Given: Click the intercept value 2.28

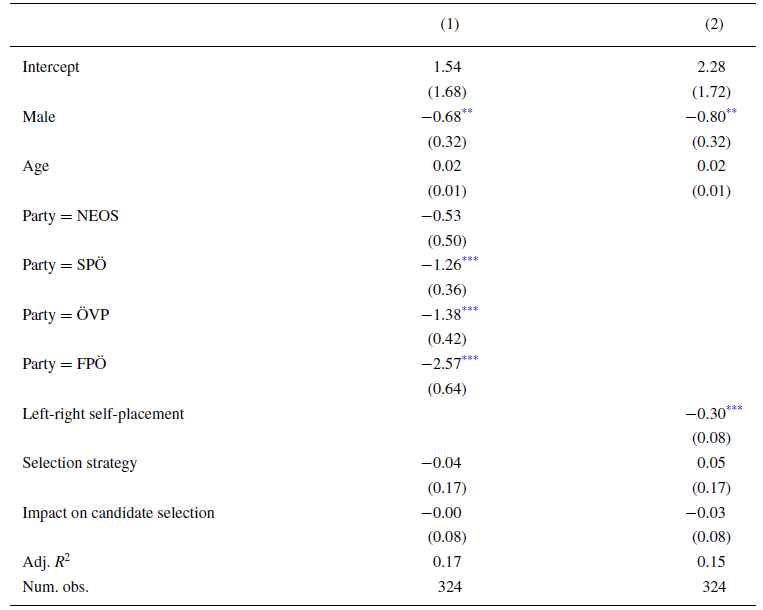Looking at the screenshot, I should point(714,67).
